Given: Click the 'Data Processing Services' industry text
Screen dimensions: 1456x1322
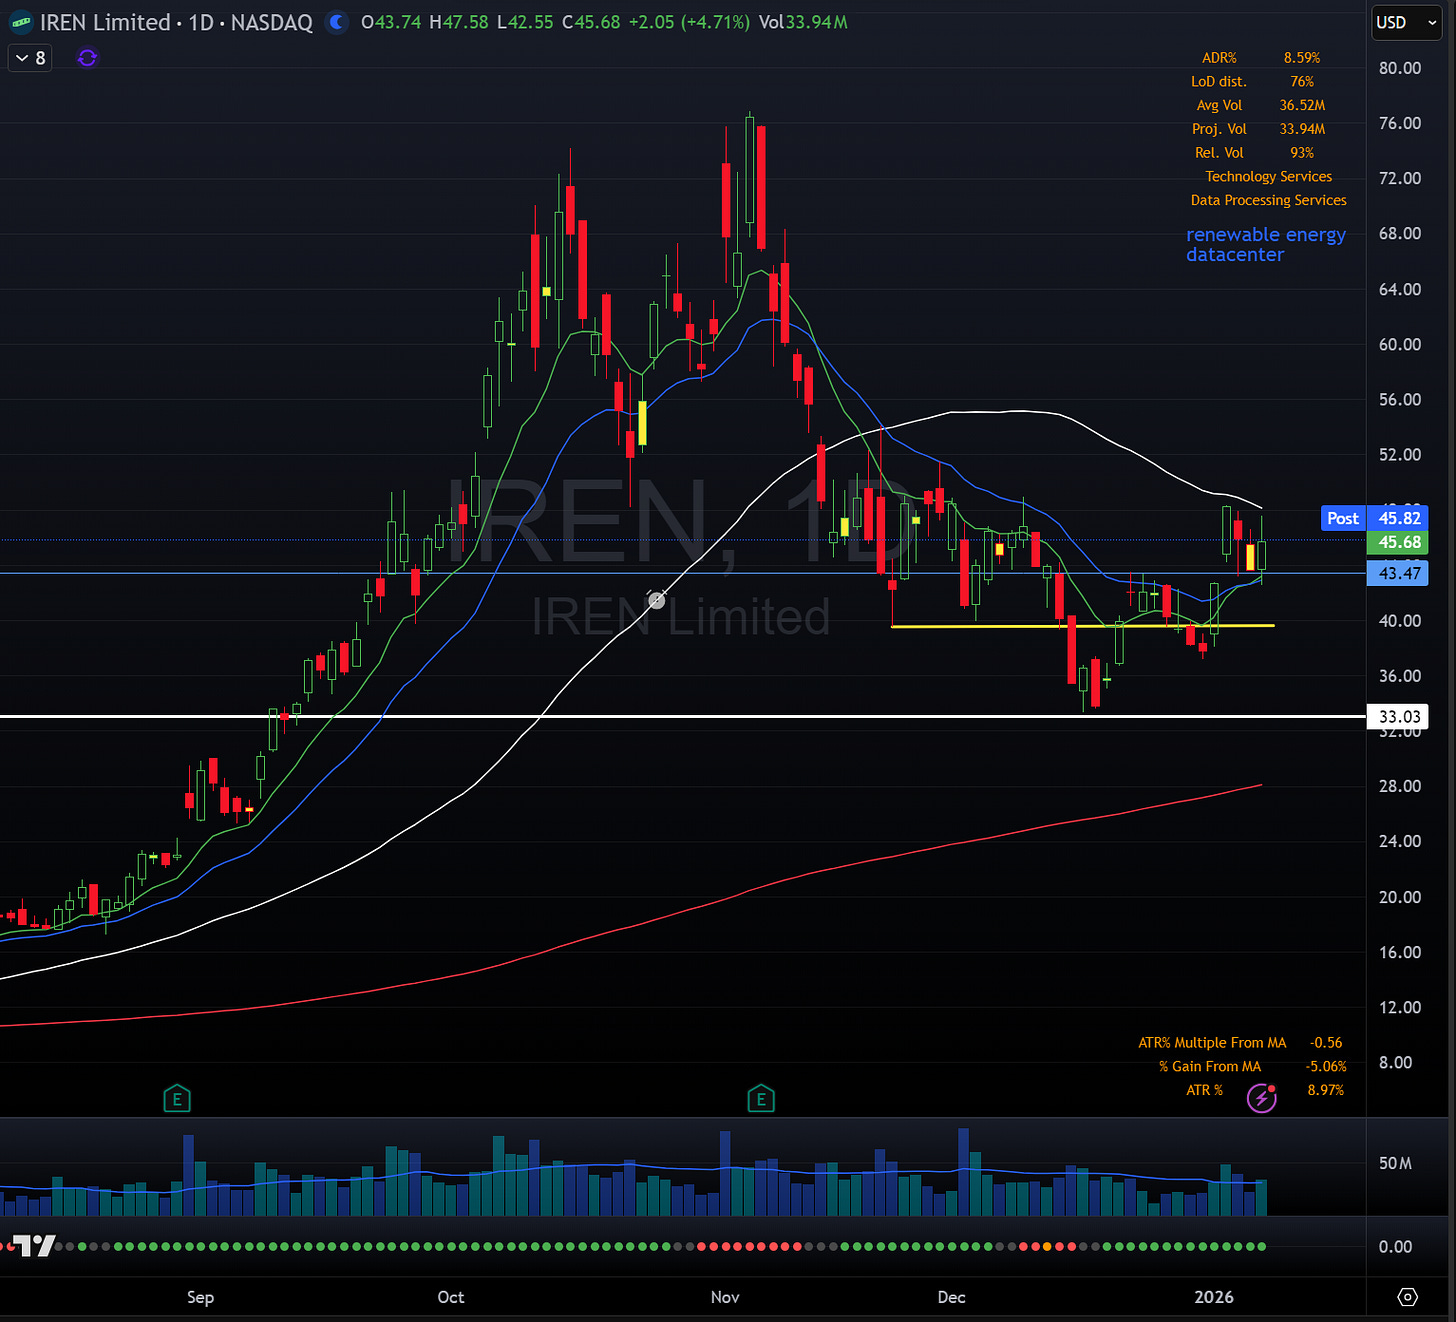Looking at the screenshot, I should click(x=1268, y=200).
